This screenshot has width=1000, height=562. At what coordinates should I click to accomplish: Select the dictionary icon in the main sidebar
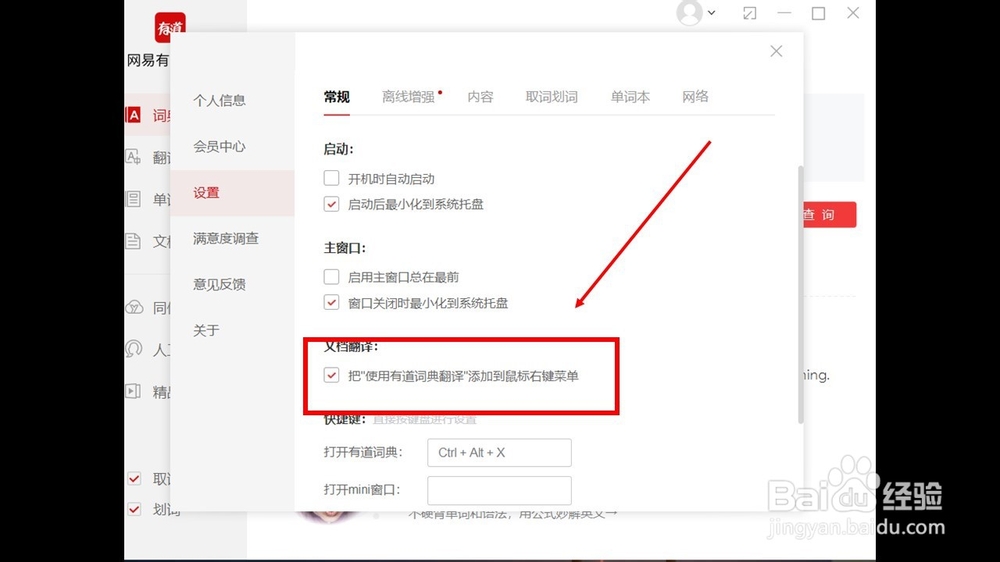[x=133, y=115]
